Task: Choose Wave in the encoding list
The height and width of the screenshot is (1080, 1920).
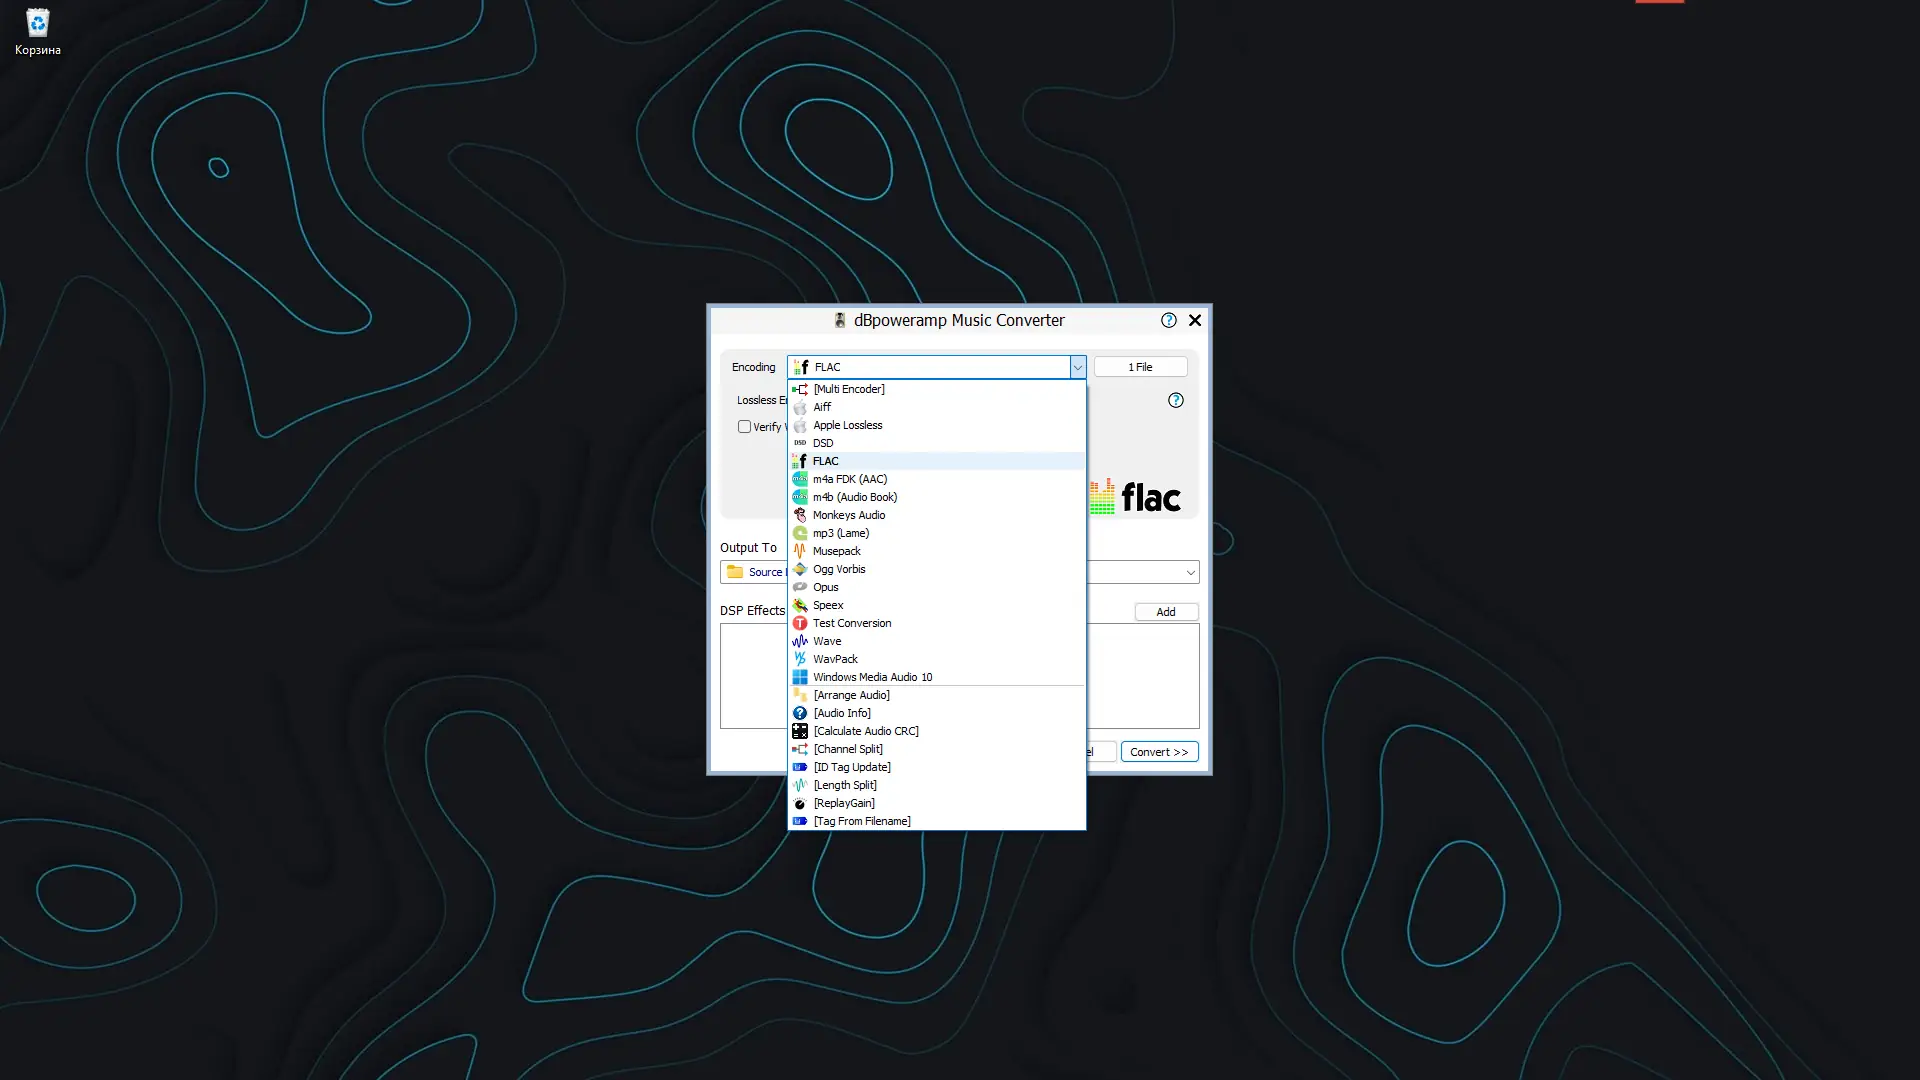Action: click(x=827, y=641)
